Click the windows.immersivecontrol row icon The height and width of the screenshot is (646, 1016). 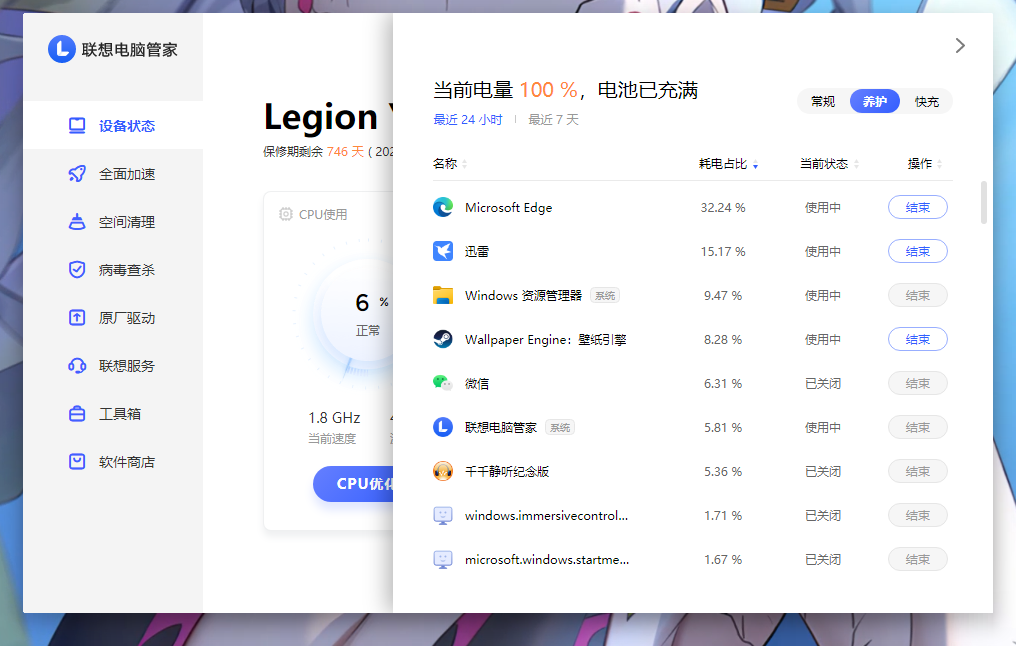pyautogui.click(x=443, y=515)
